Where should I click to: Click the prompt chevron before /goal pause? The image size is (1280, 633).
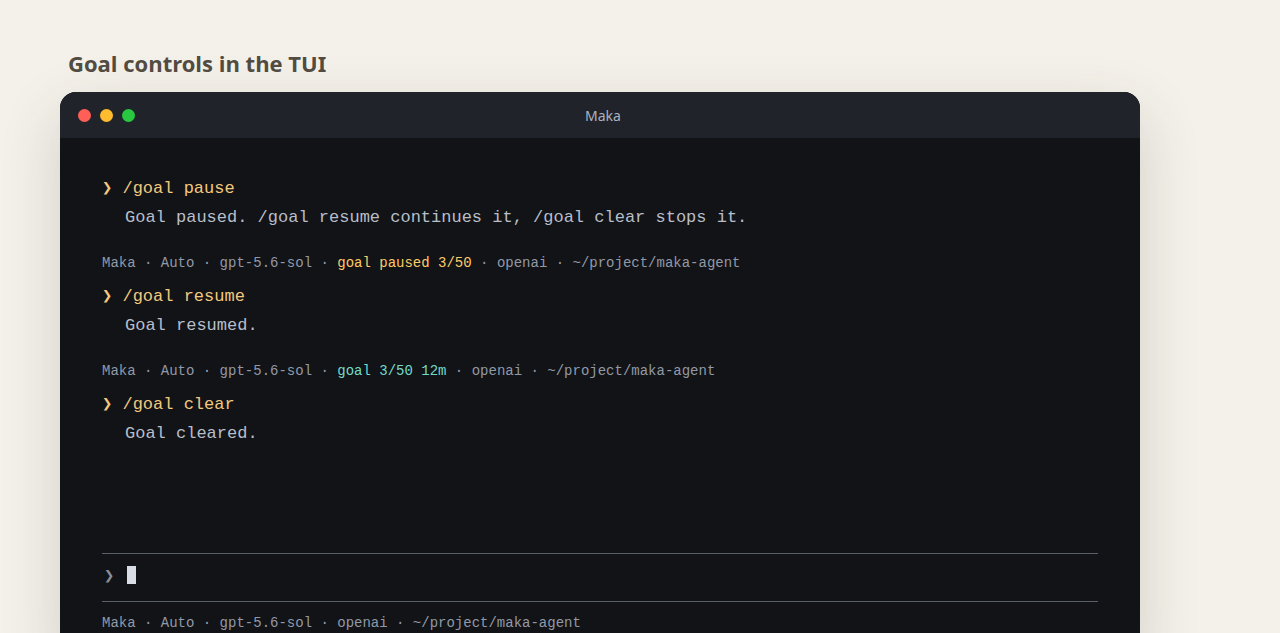click(107, 188)
